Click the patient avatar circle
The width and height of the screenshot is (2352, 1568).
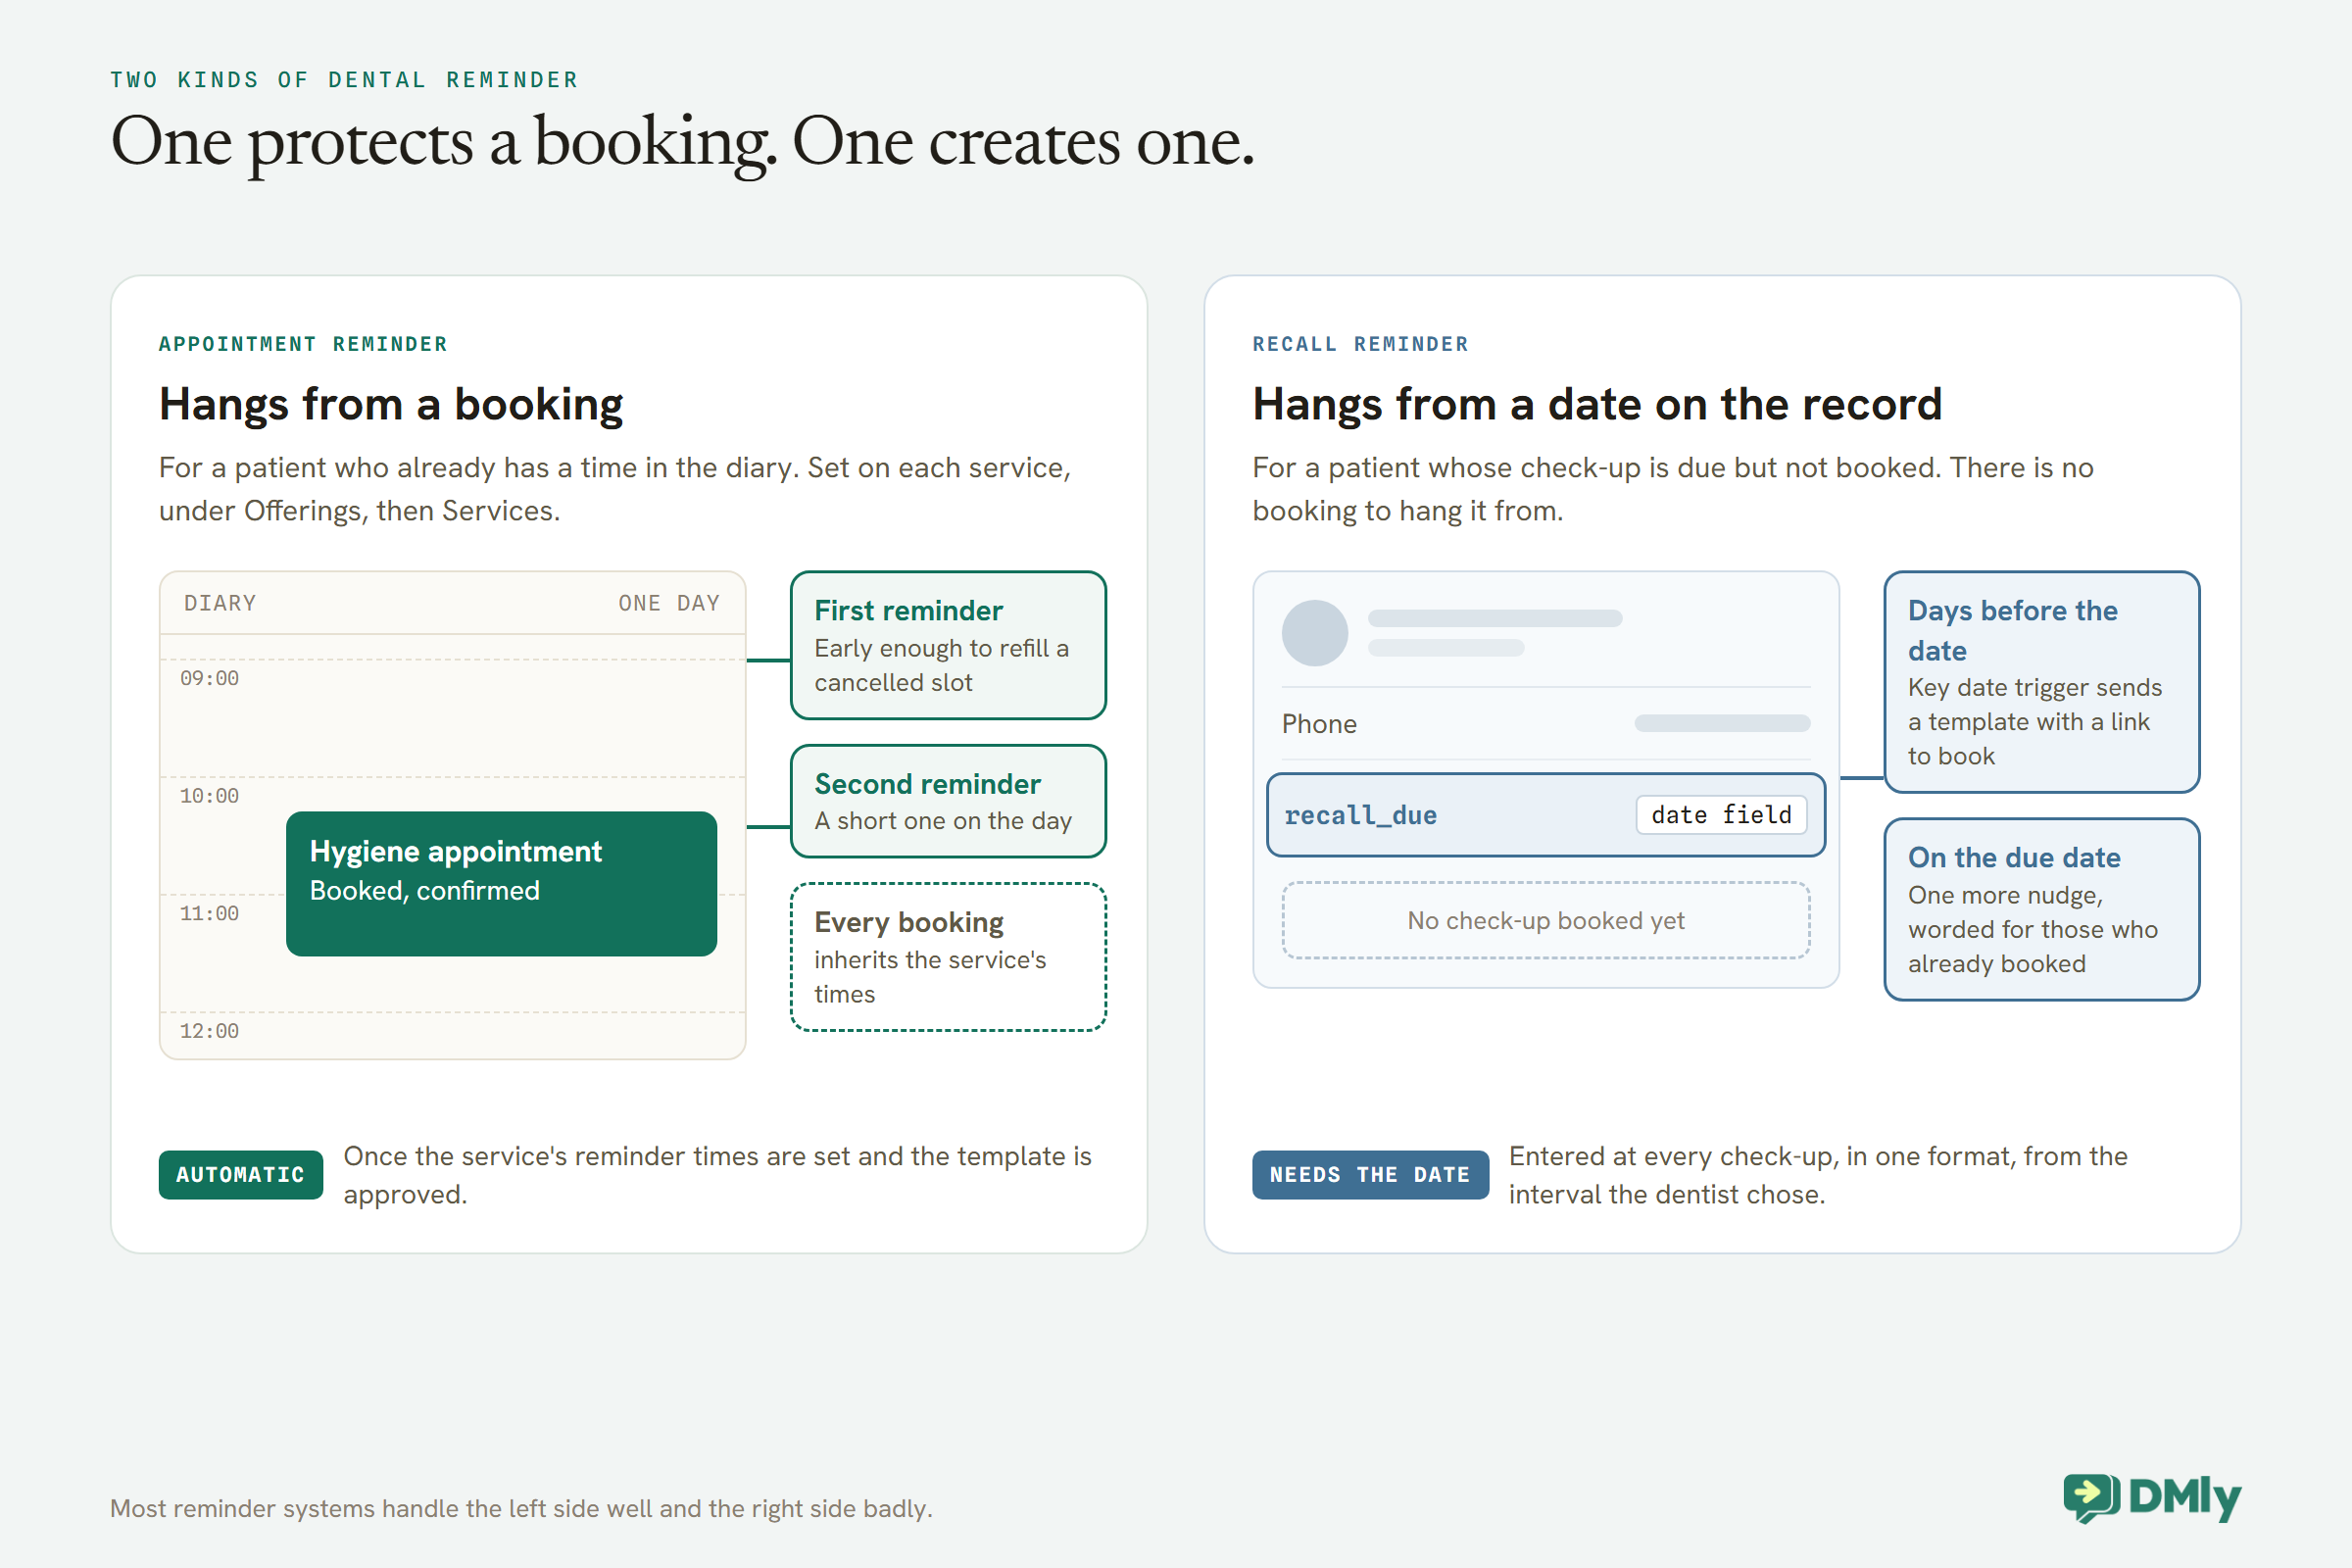[x=1315, y=633]
